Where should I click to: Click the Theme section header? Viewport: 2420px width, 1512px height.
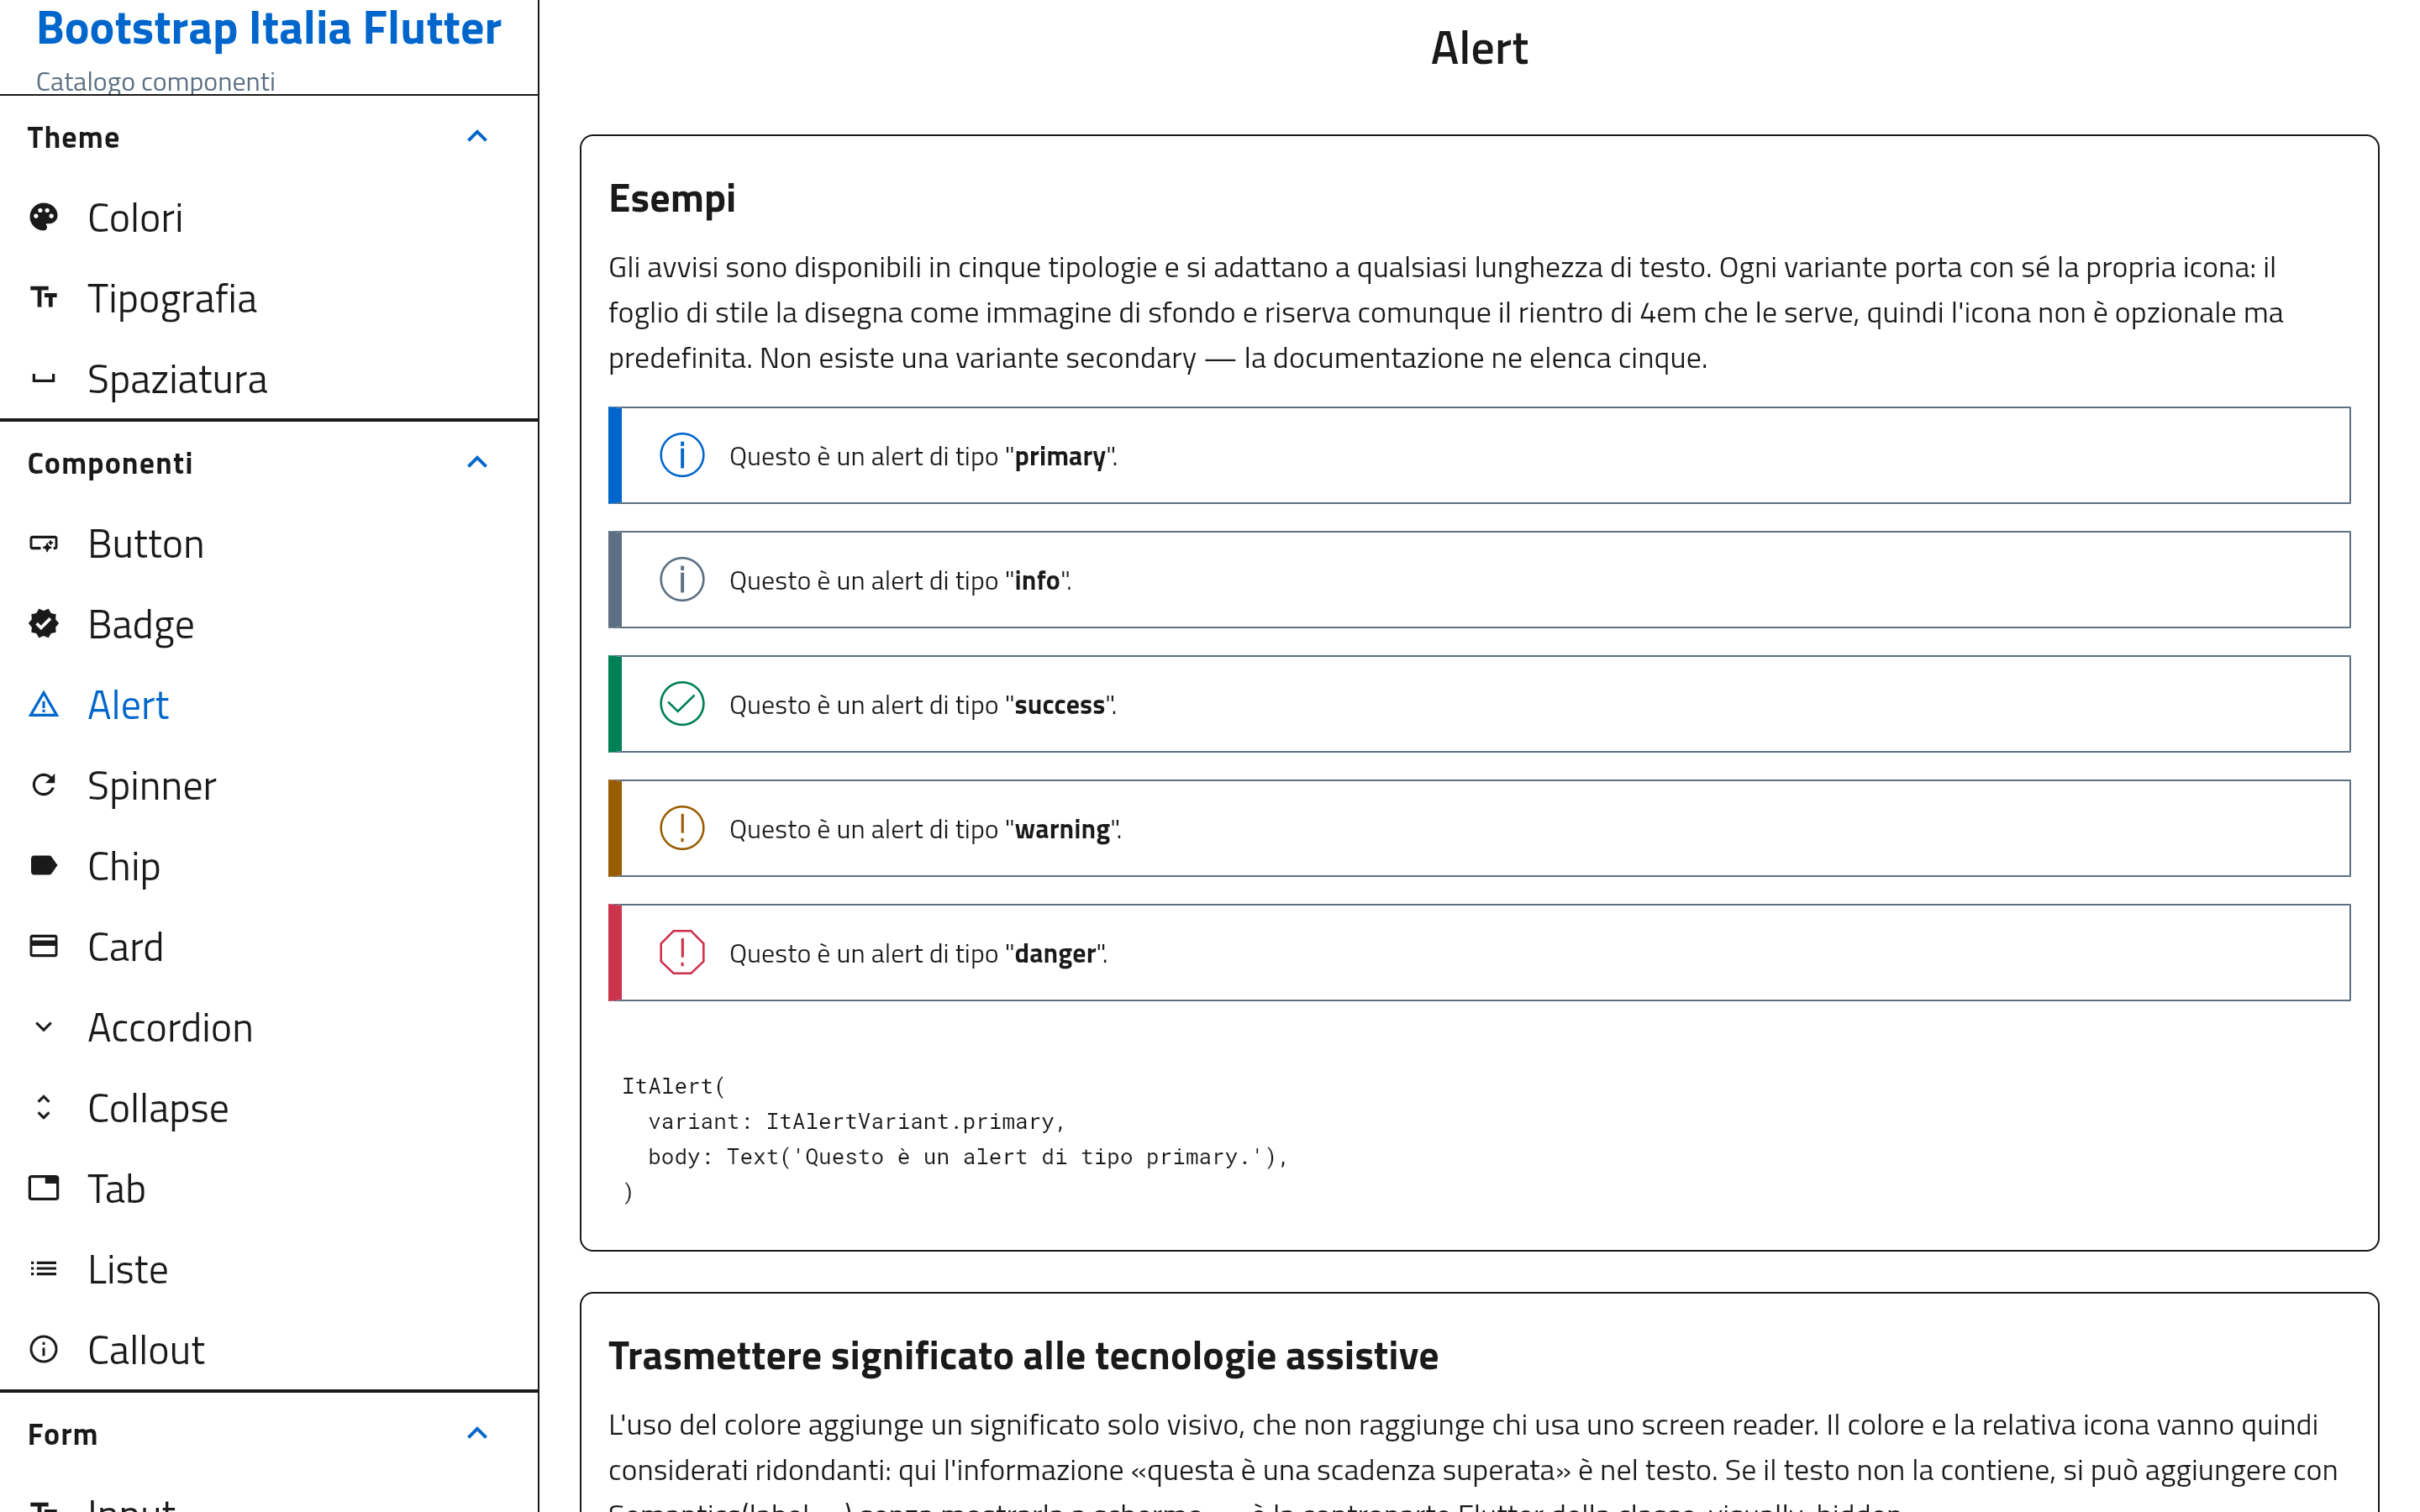point(269,137)
